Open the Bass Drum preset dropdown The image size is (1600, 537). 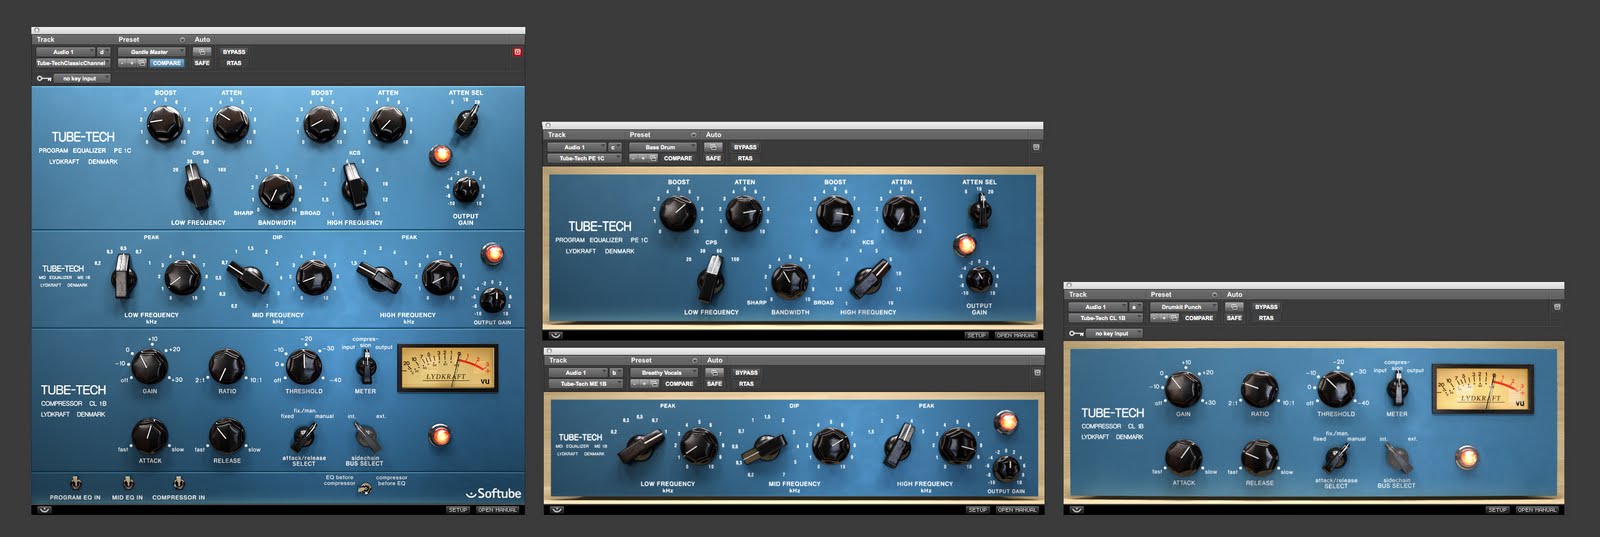(663, 147)
